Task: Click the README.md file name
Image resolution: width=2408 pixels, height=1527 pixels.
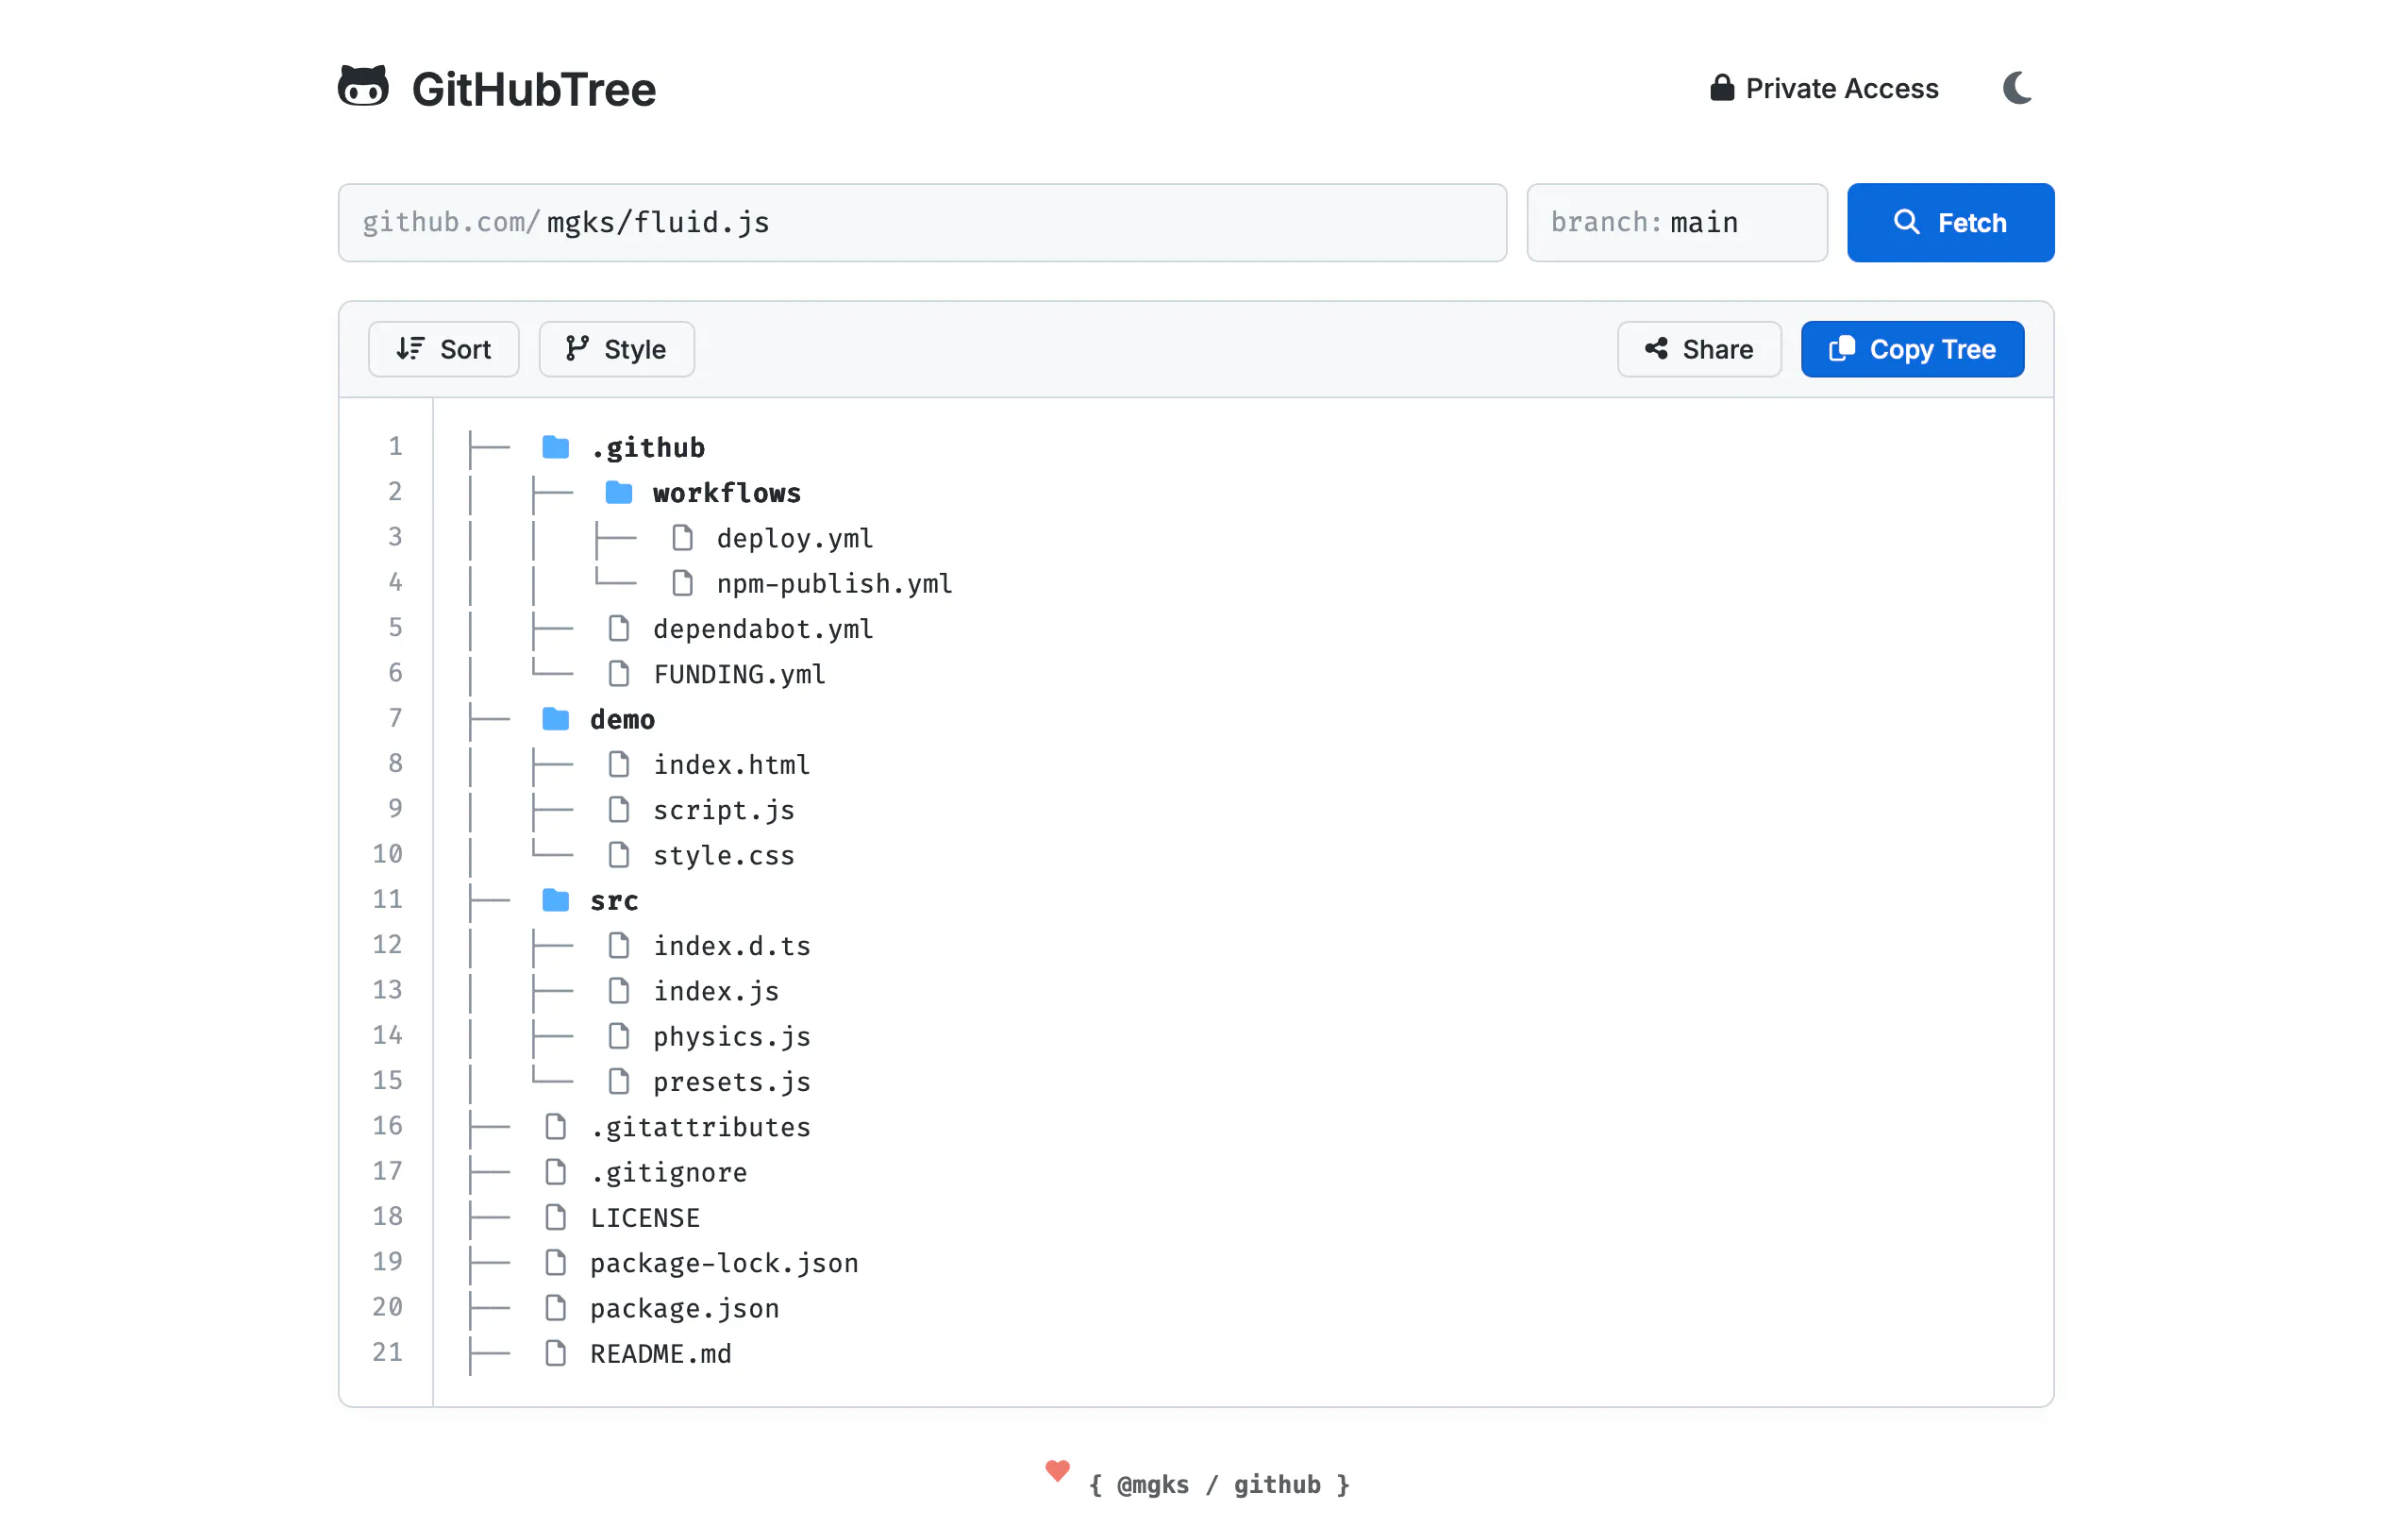Action: coord(661,1353)
